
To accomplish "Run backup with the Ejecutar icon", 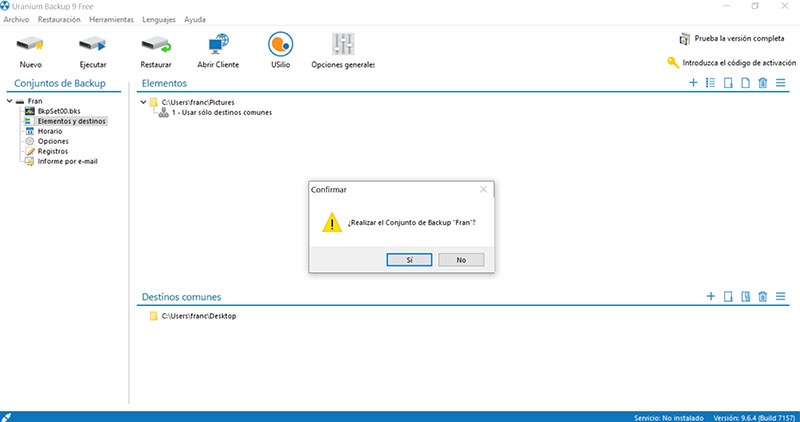I will click(92, 44).
